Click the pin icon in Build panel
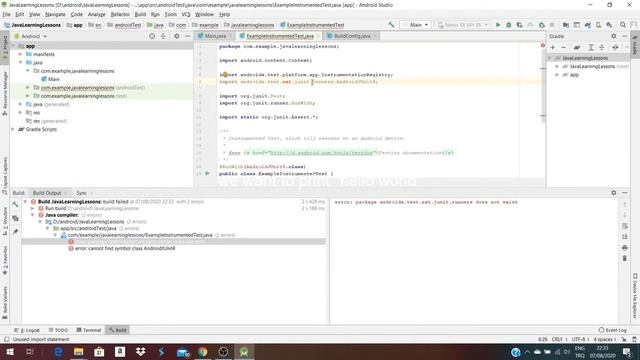This screenshot has height=360, width=640. point(15,231)
